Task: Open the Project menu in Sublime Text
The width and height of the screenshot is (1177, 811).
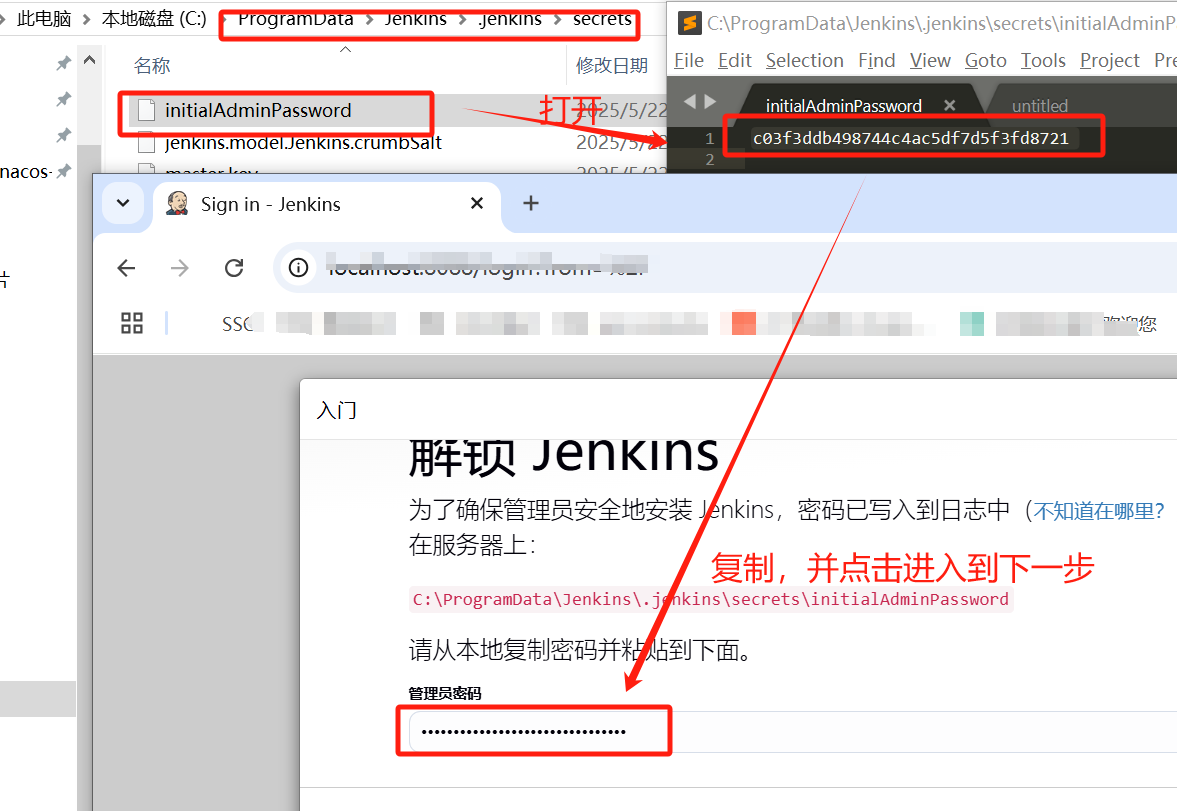Action: (1109, 61)
